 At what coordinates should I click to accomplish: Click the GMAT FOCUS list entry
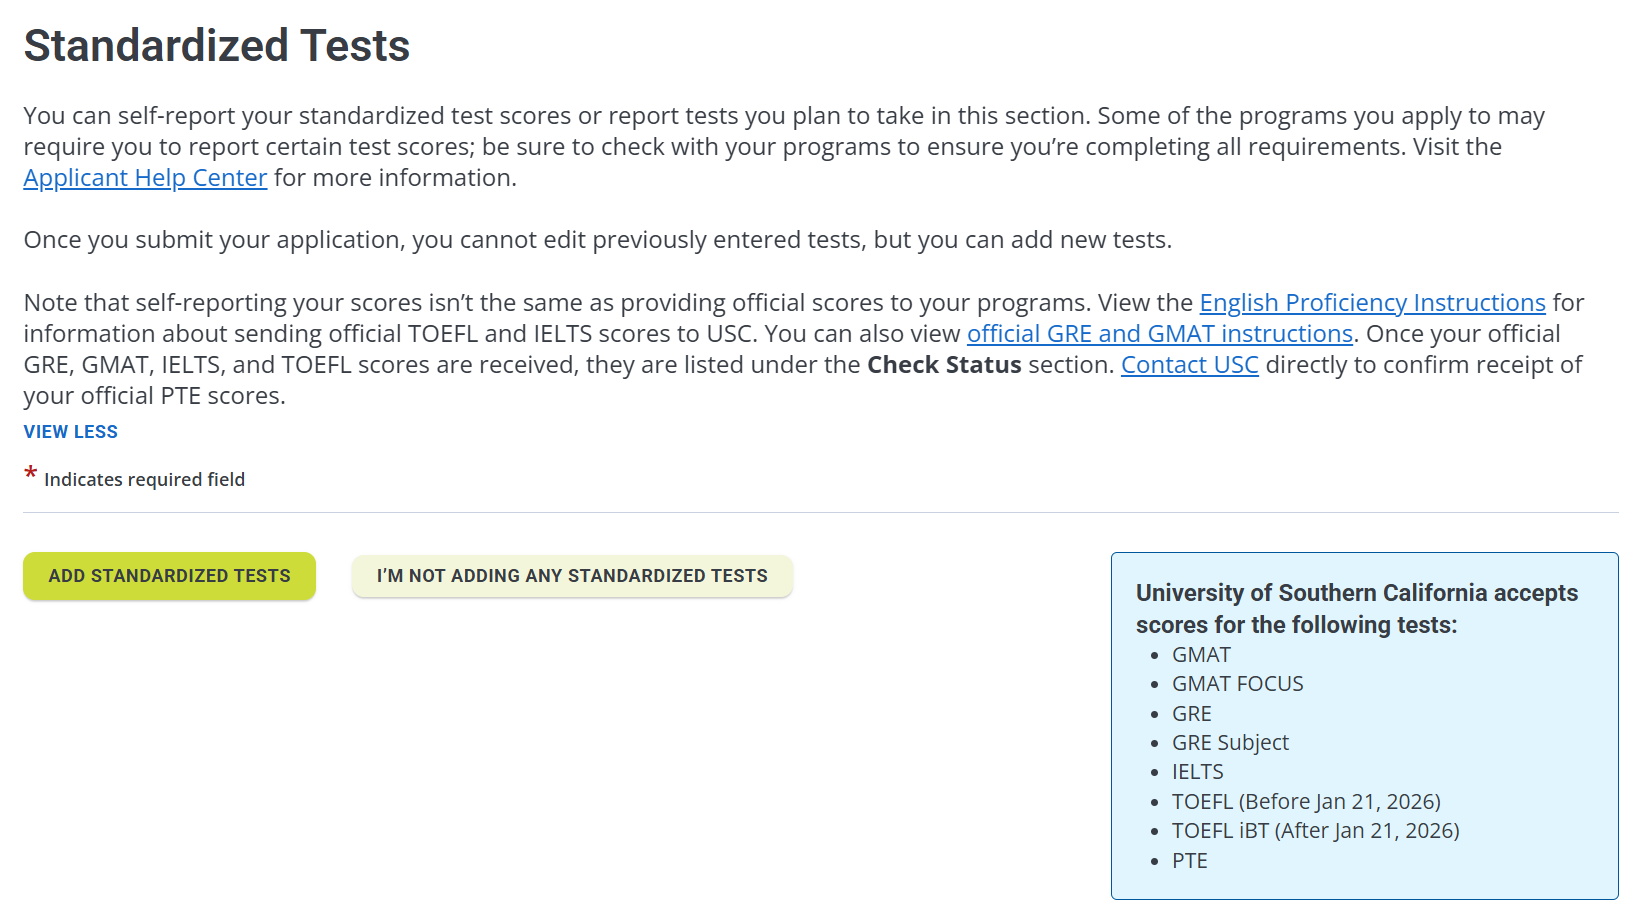pos(1237,684)
